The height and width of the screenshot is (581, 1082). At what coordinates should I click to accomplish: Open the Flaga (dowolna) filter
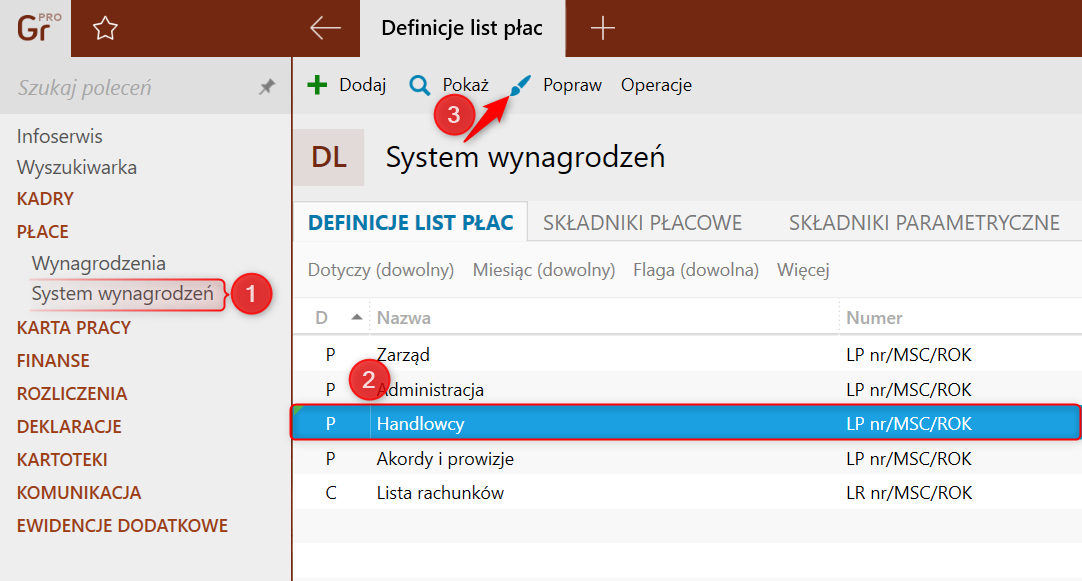coord(696,270)
